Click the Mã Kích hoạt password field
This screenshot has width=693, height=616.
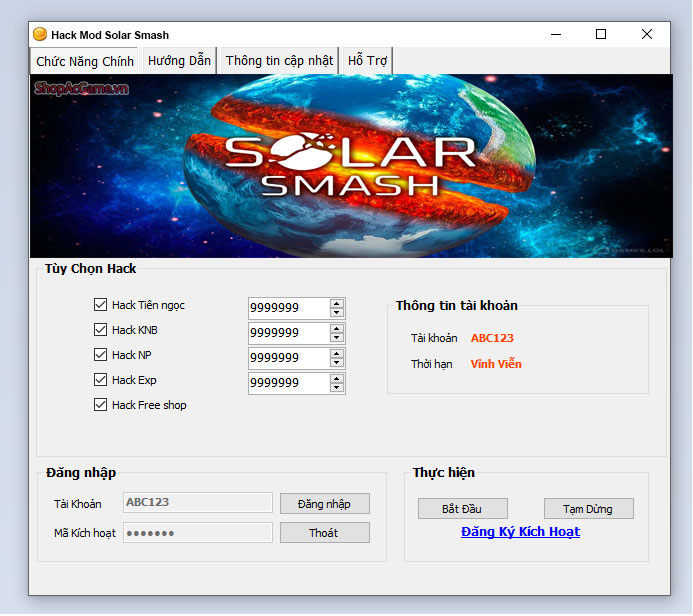198,532
